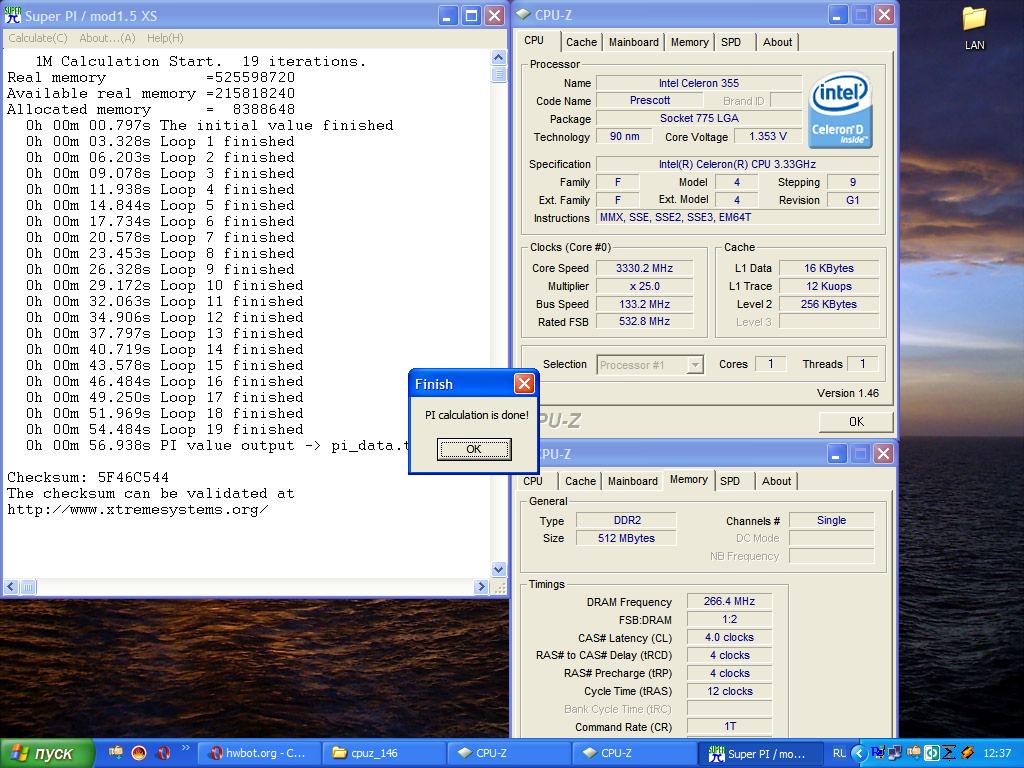1024x768 pixels.
Task: Open the Memory tab in upper CPU-Z
Action: click(689, 42)
